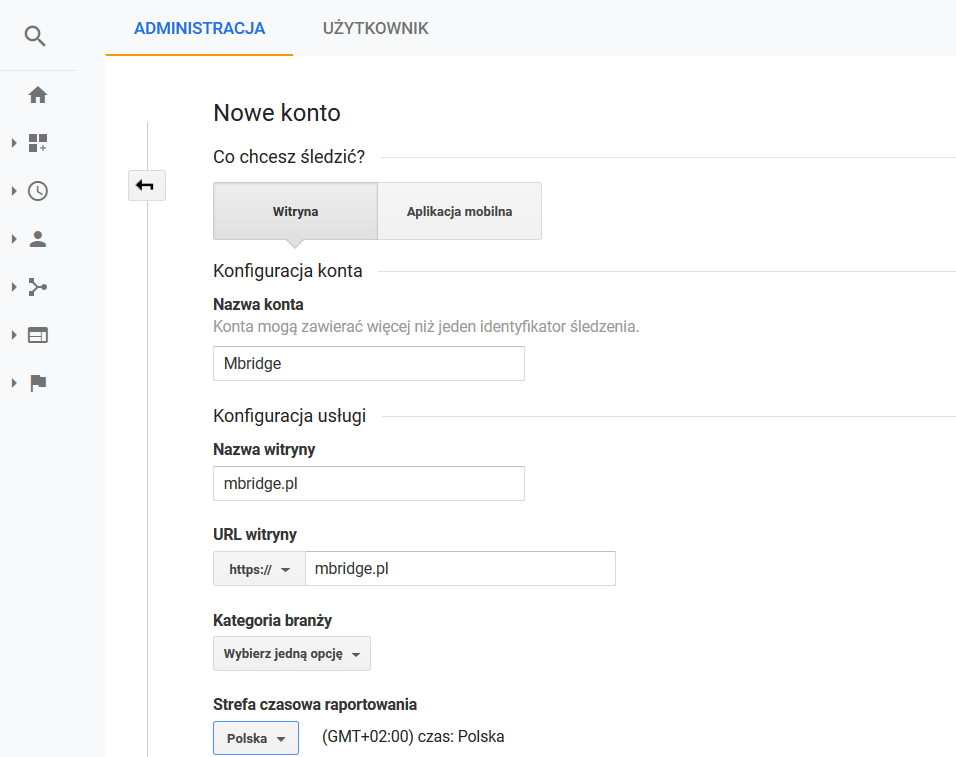Open the Audience person icon
The height and width of the screenshot is (757, 956).
click(38, 239)
